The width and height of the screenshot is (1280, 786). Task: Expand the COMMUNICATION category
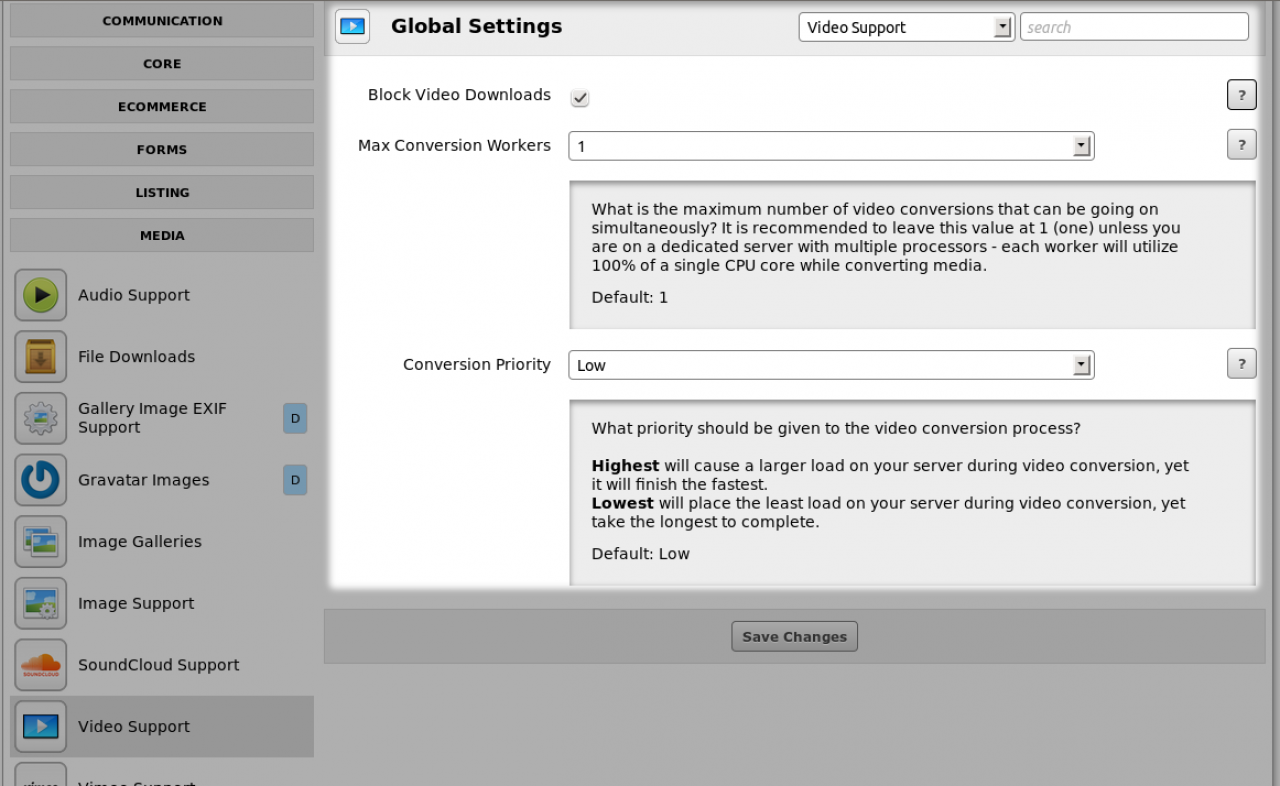point(162,21)
